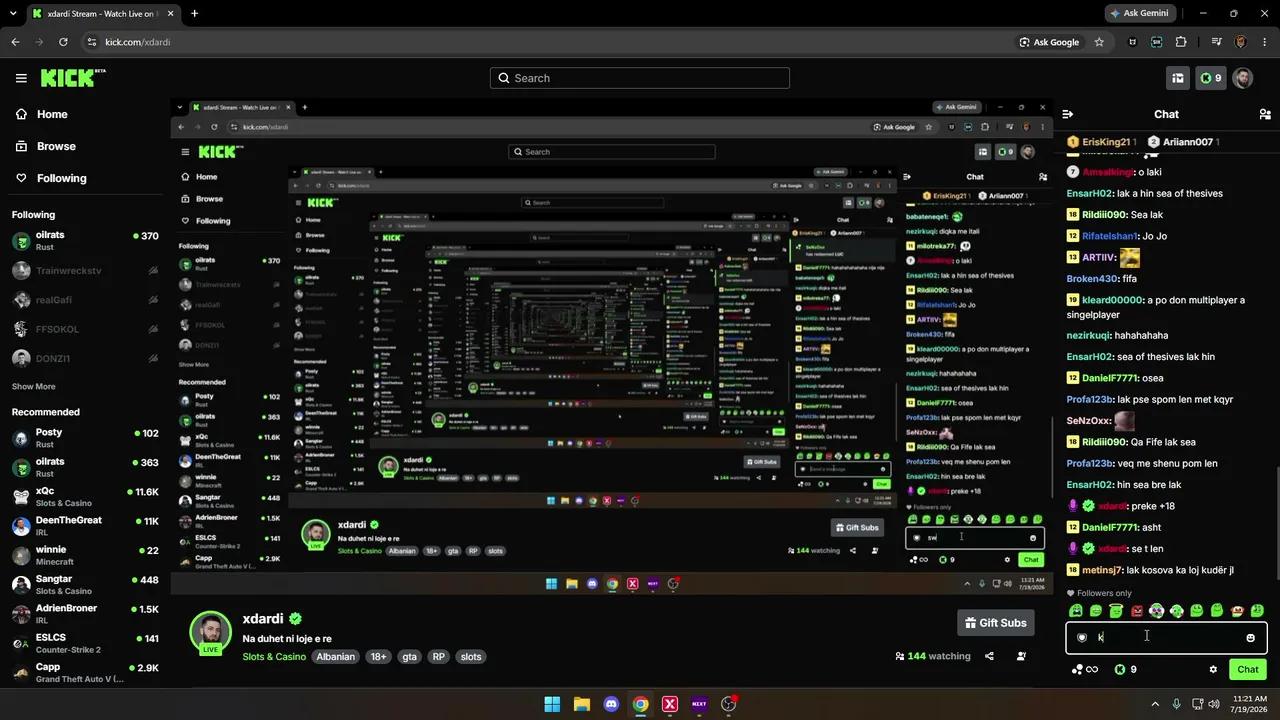Viewport: 1280px width, 720px height.
Task: Expand Show More under Following list
Action: [x=34, y=386]
